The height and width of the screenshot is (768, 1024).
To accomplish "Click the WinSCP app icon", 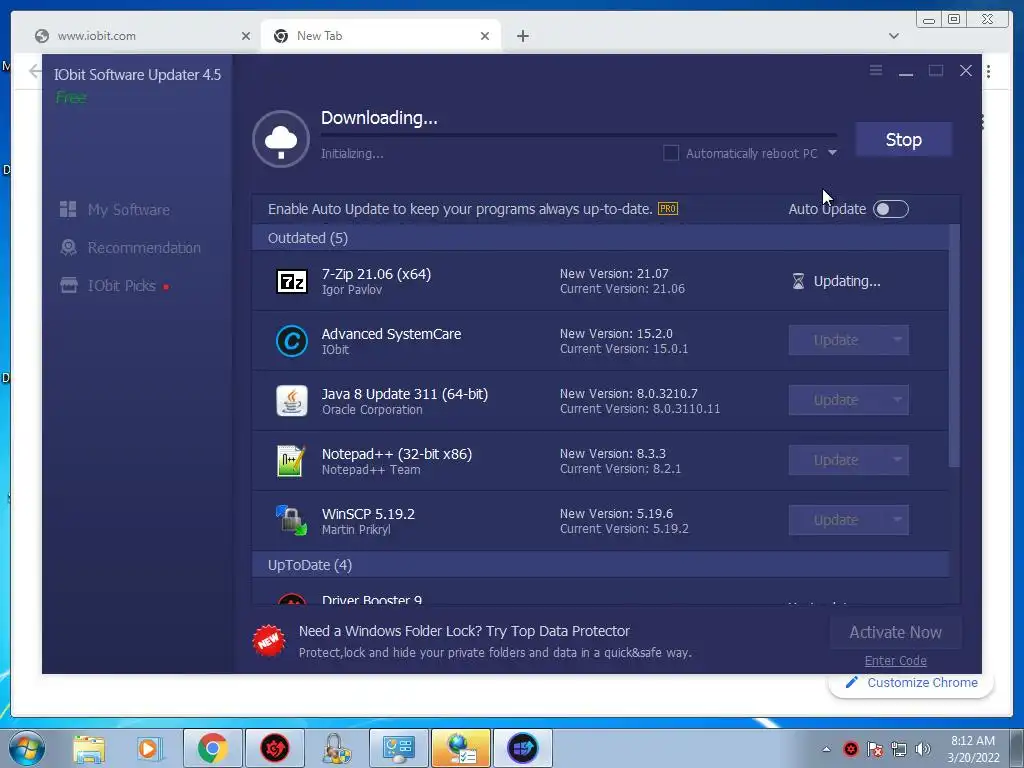I will point(291,520).
